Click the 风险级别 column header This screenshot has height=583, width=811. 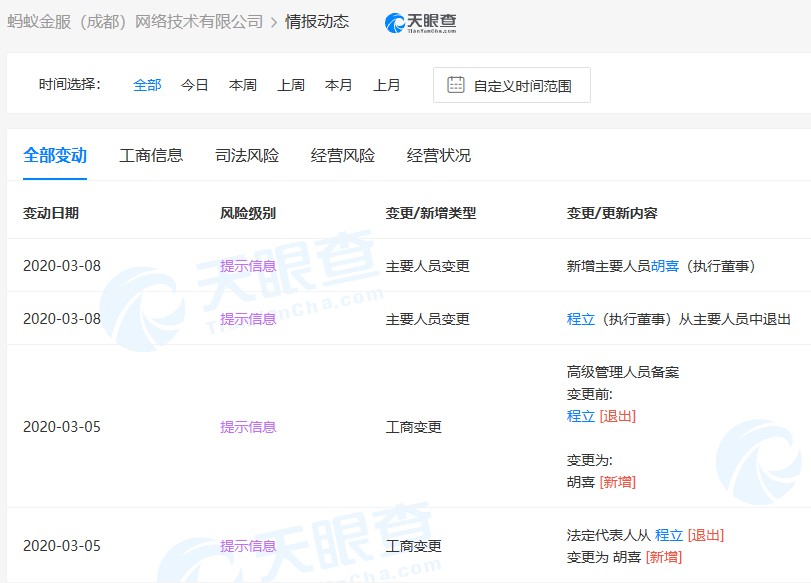pyautogui.click(x=248, y=213)
